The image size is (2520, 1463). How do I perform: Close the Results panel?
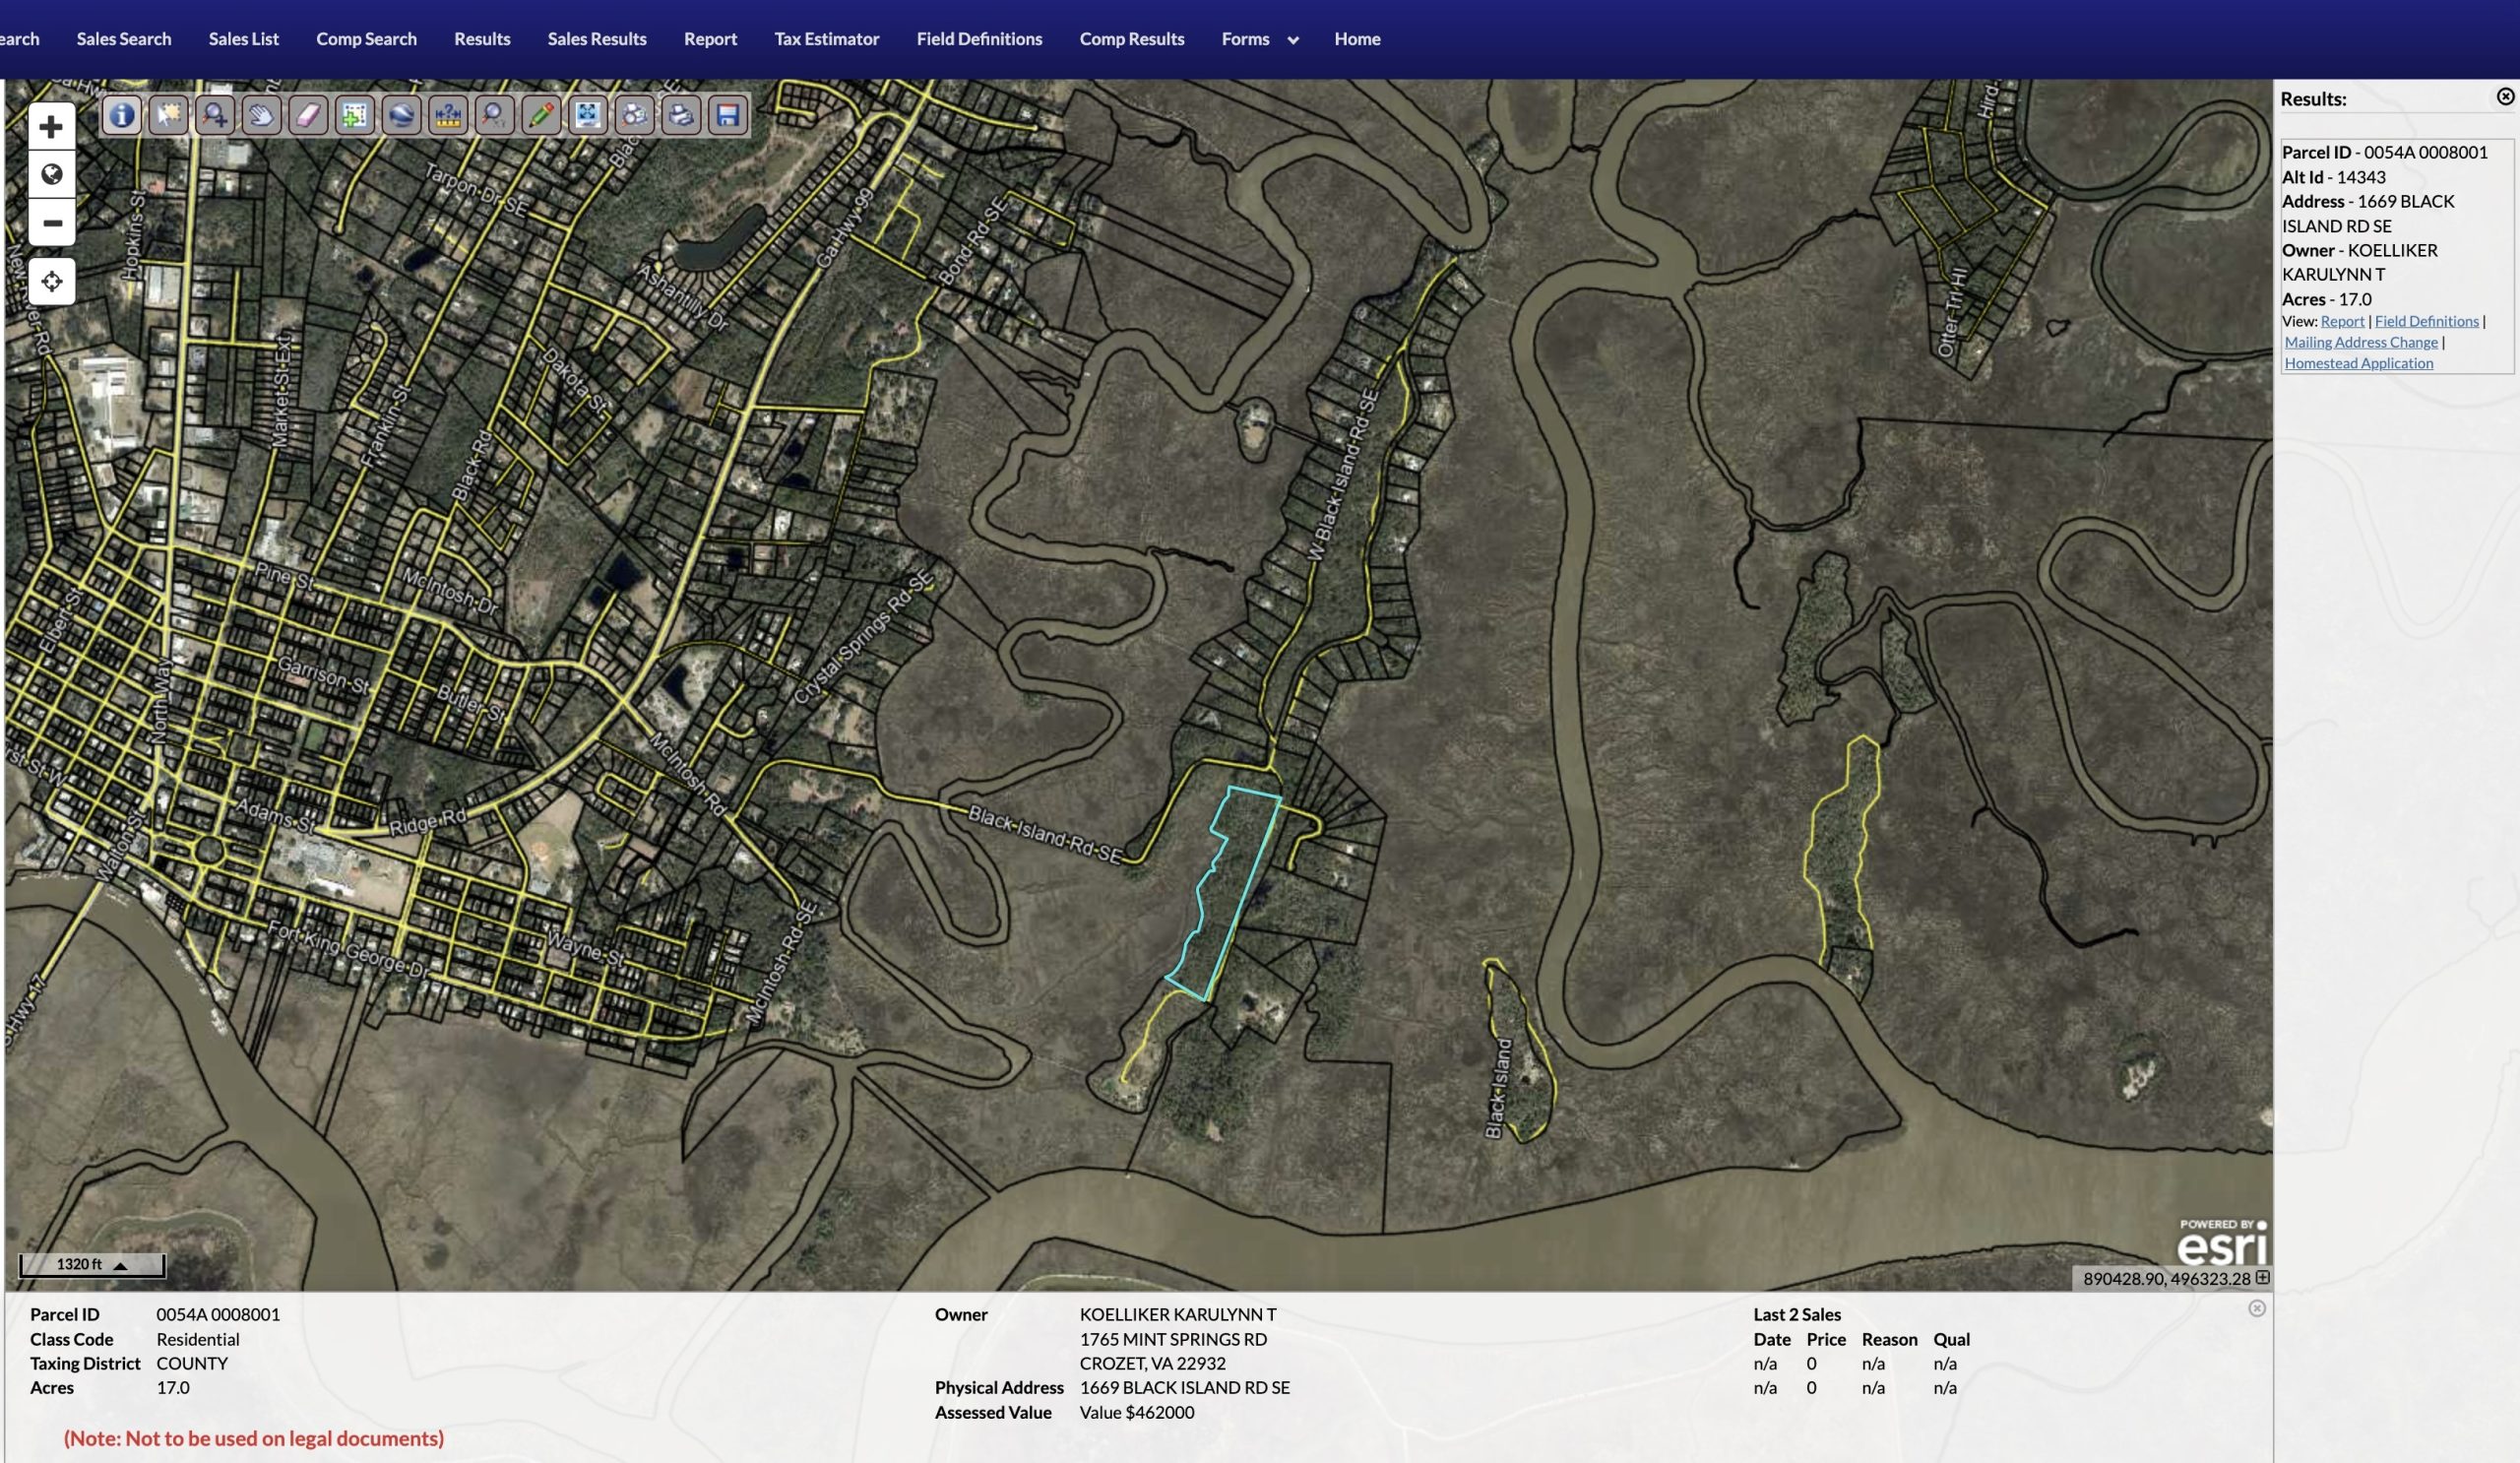(2504, 97)
